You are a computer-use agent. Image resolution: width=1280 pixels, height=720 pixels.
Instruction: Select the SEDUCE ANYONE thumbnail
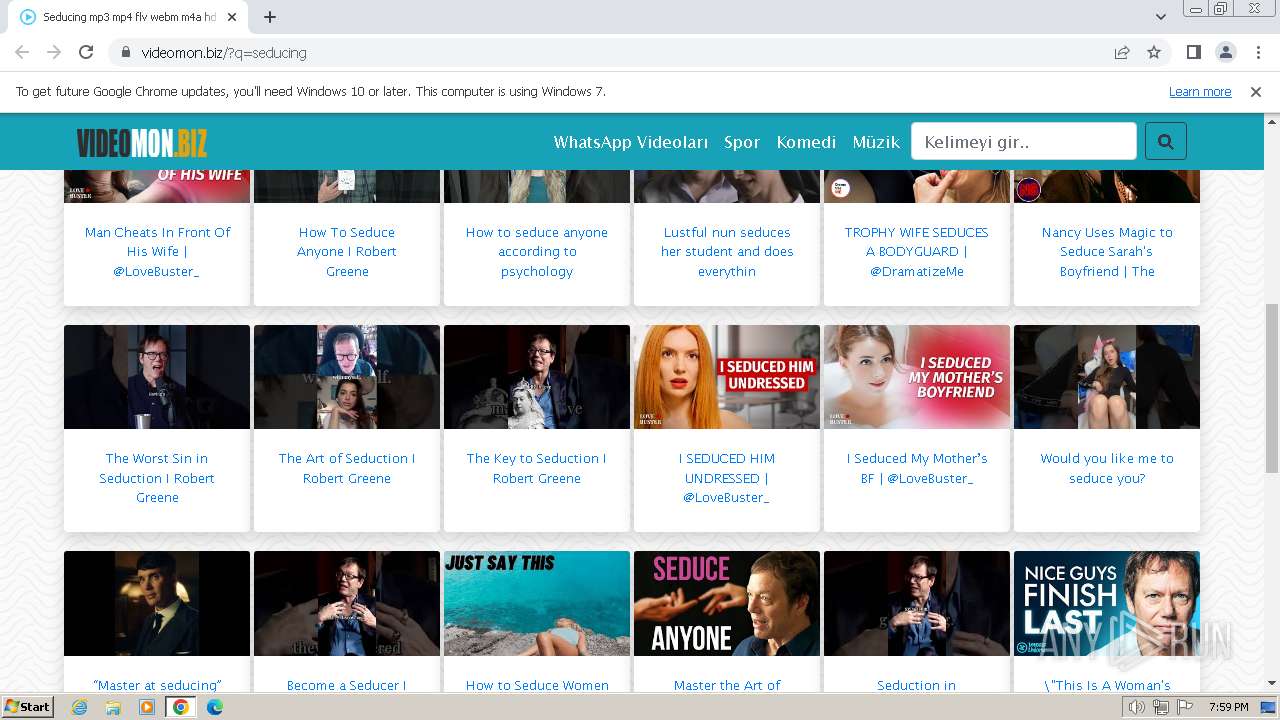[x=727, y=604]
